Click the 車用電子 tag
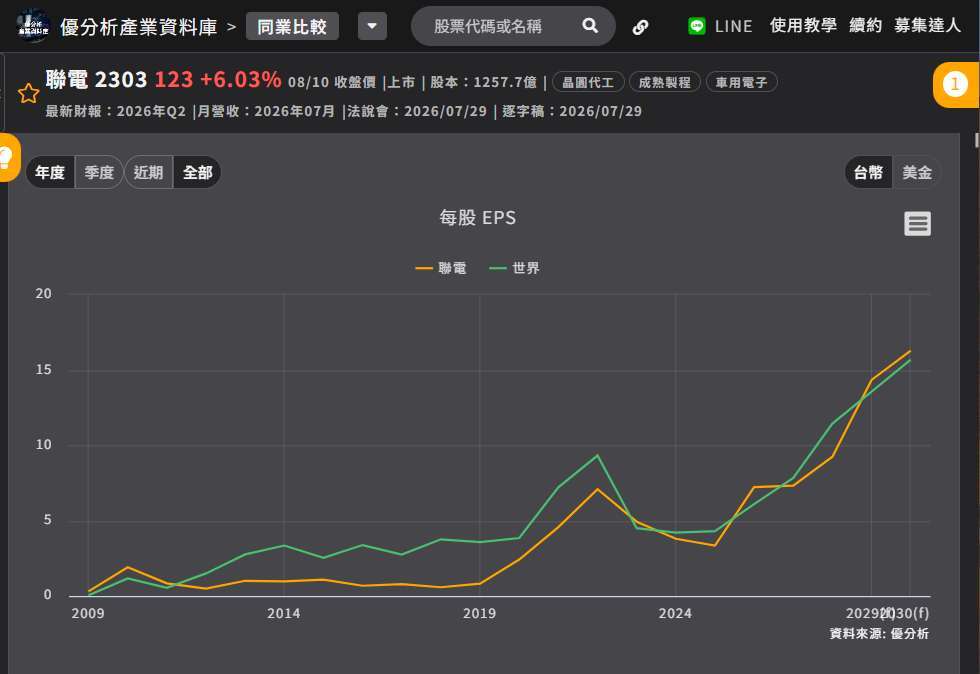The height and width of the screenshot is (674, 980). click(x=741, y=82)
